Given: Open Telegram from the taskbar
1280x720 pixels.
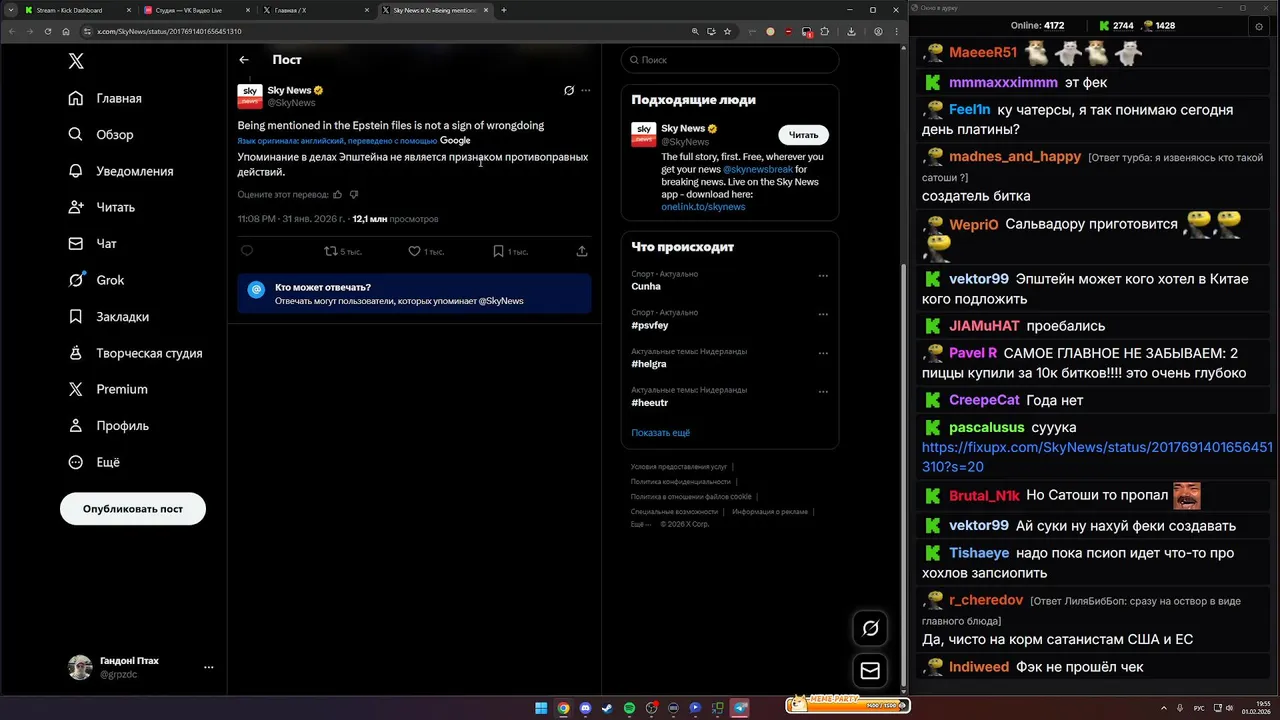Looking at the screenshot, I should [x=741, y=708].
